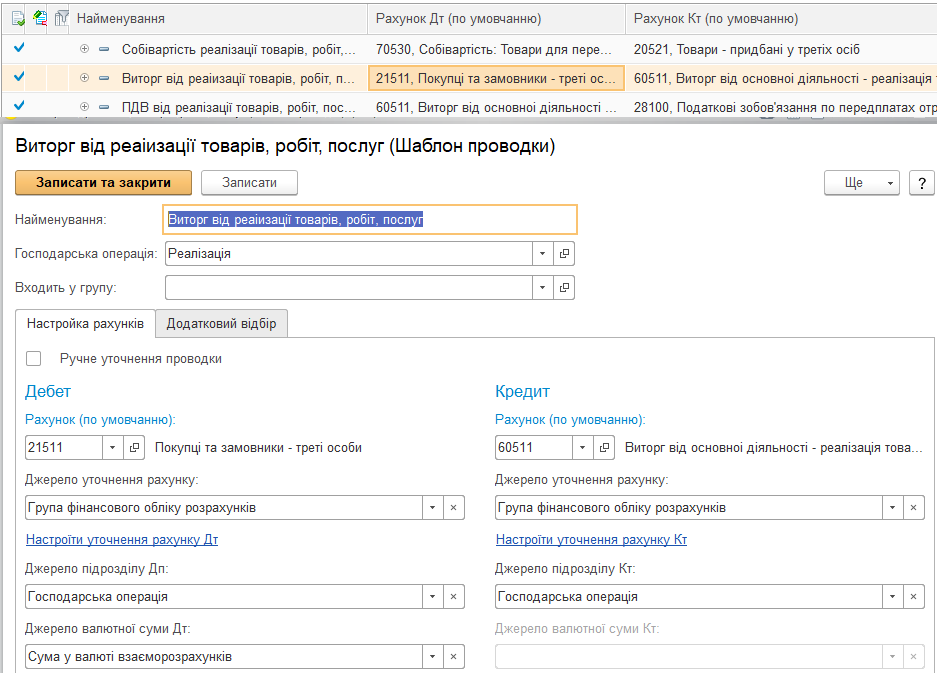The image size is (937, 673).
Task: Open the Господарська операція Реалізація record icon
Action: click(565, 254)
